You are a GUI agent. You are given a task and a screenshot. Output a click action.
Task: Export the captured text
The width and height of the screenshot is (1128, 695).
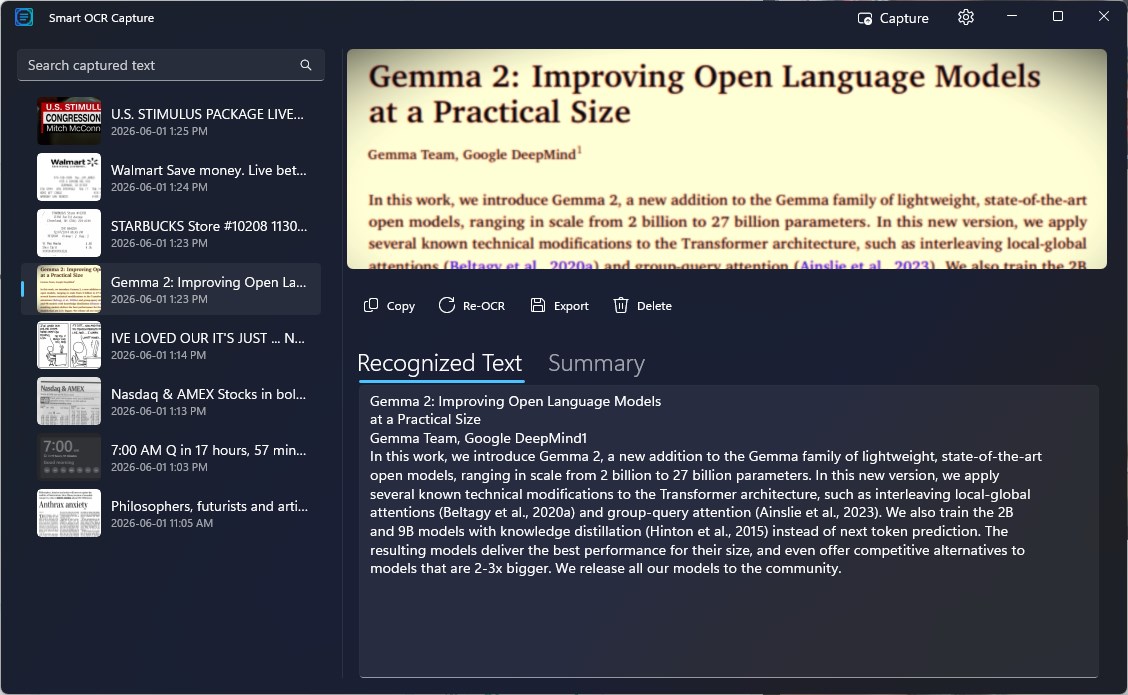(x=560, y=306)
